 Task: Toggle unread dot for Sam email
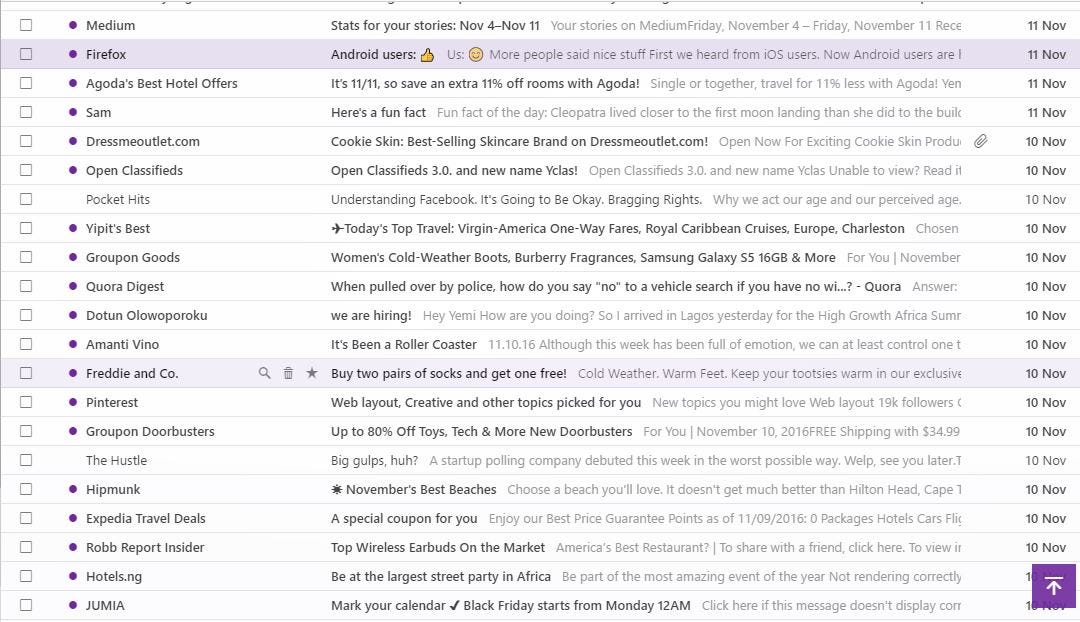[x=73, y=112]
